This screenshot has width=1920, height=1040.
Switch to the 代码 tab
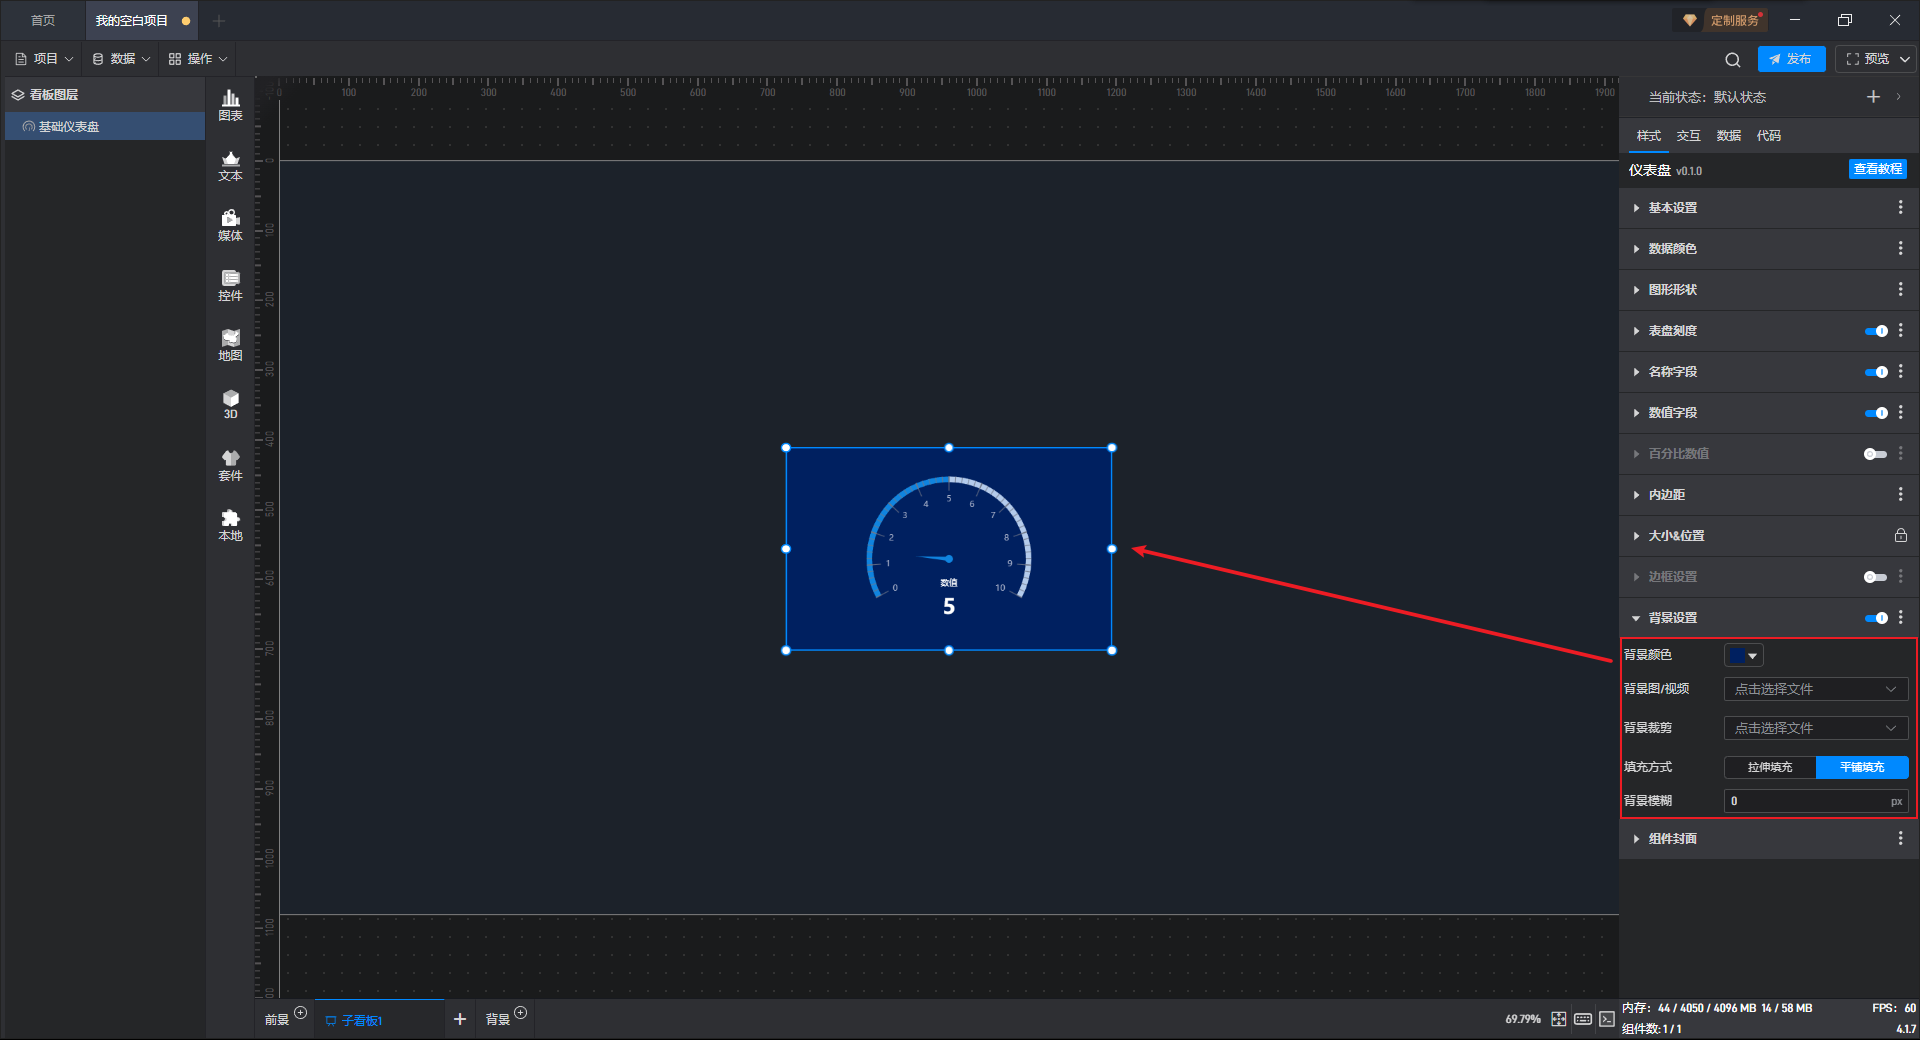[1768, 135]
